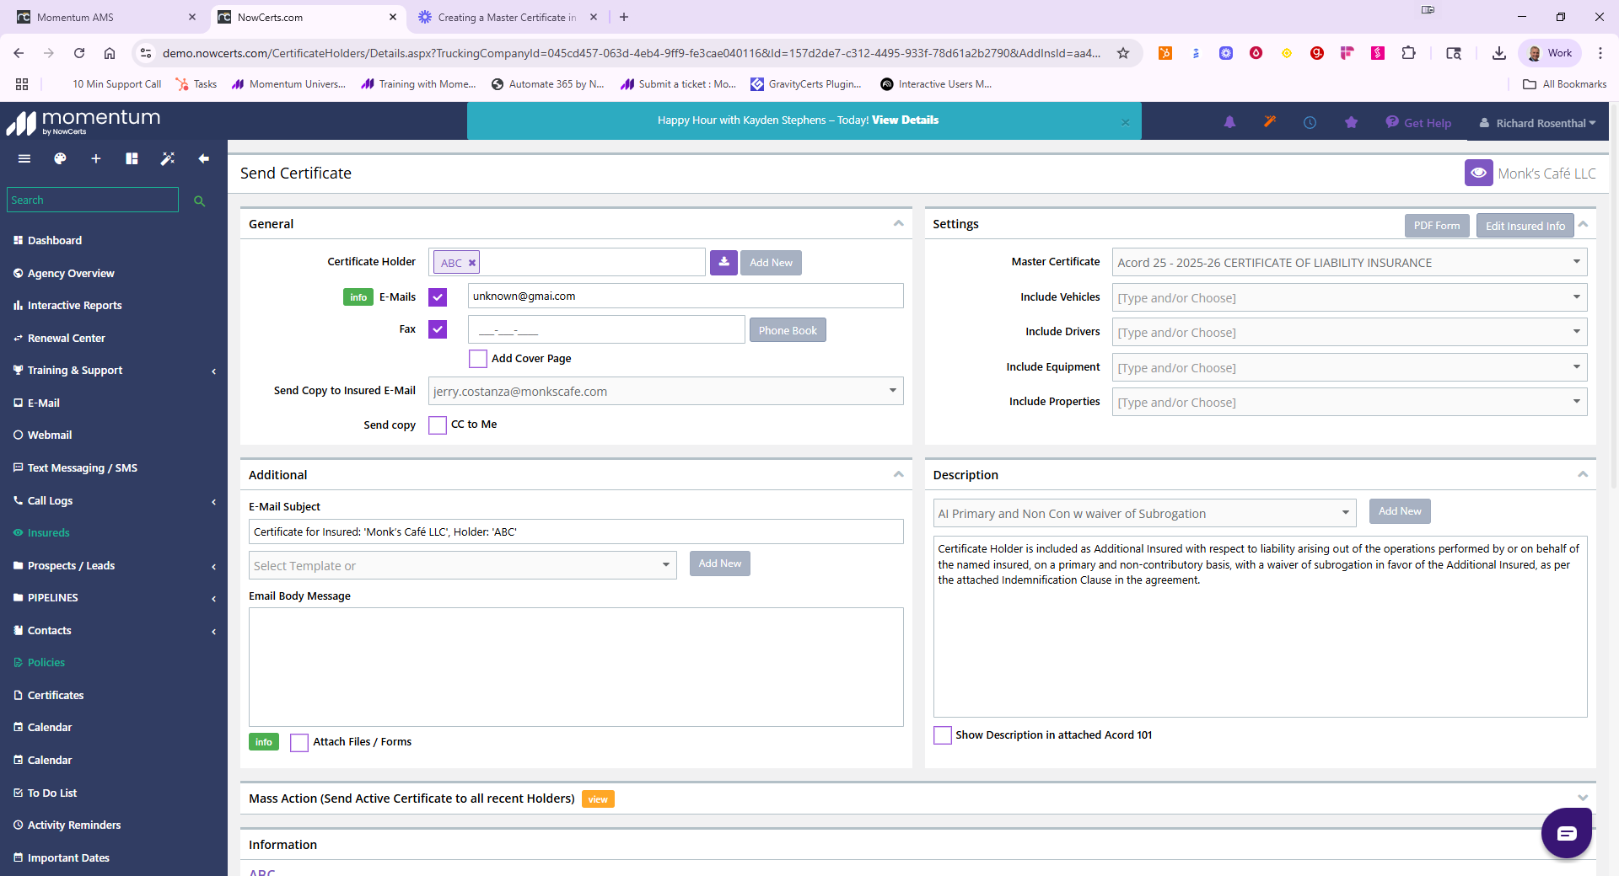Open the dashboard grid icon in sidebar toolbar

point(132,159)
